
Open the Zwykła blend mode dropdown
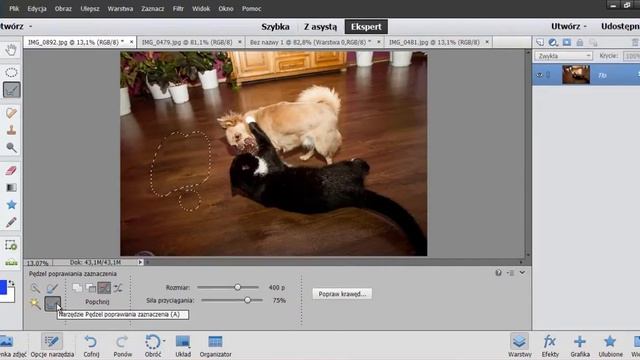click(563, 56)
